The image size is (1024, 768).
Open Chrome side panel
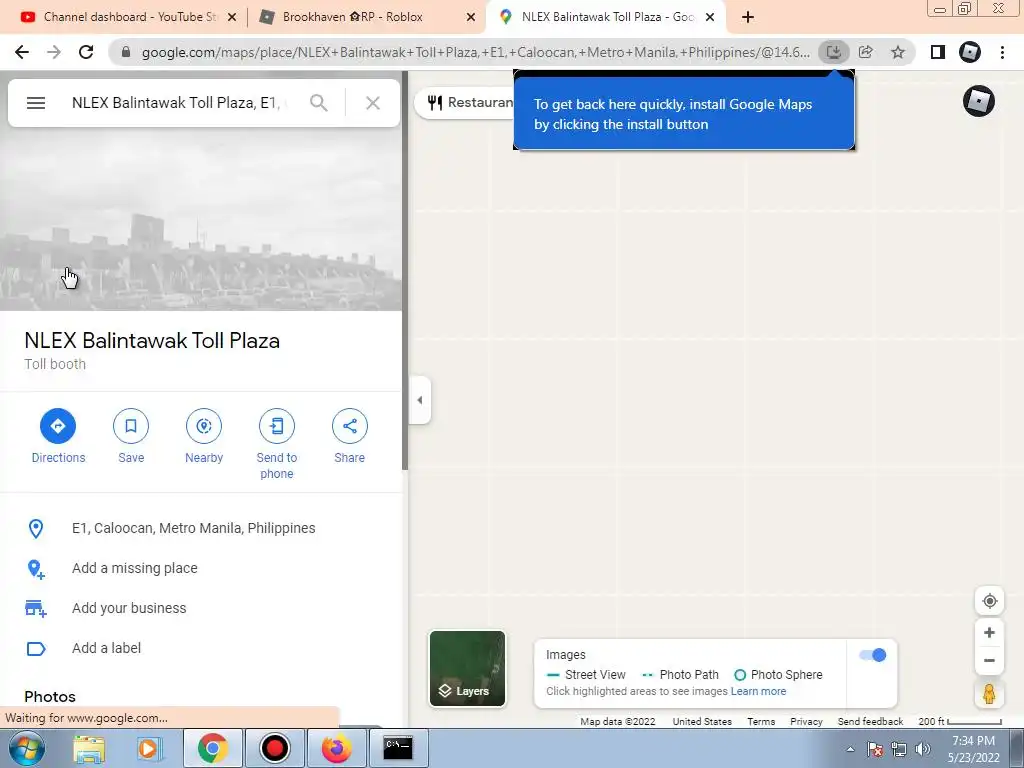(938, 52)
